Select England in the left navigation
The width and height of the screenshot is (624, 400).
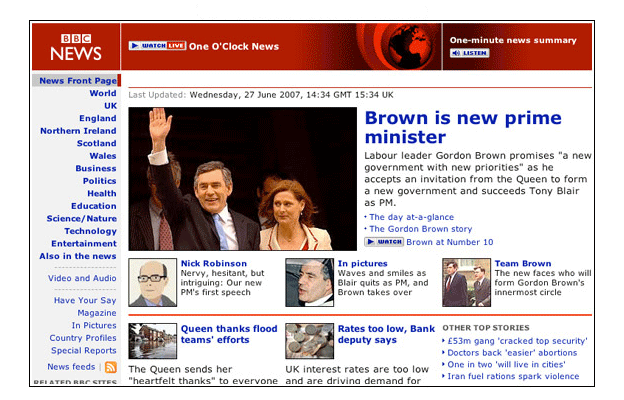(x=98, y=118)
